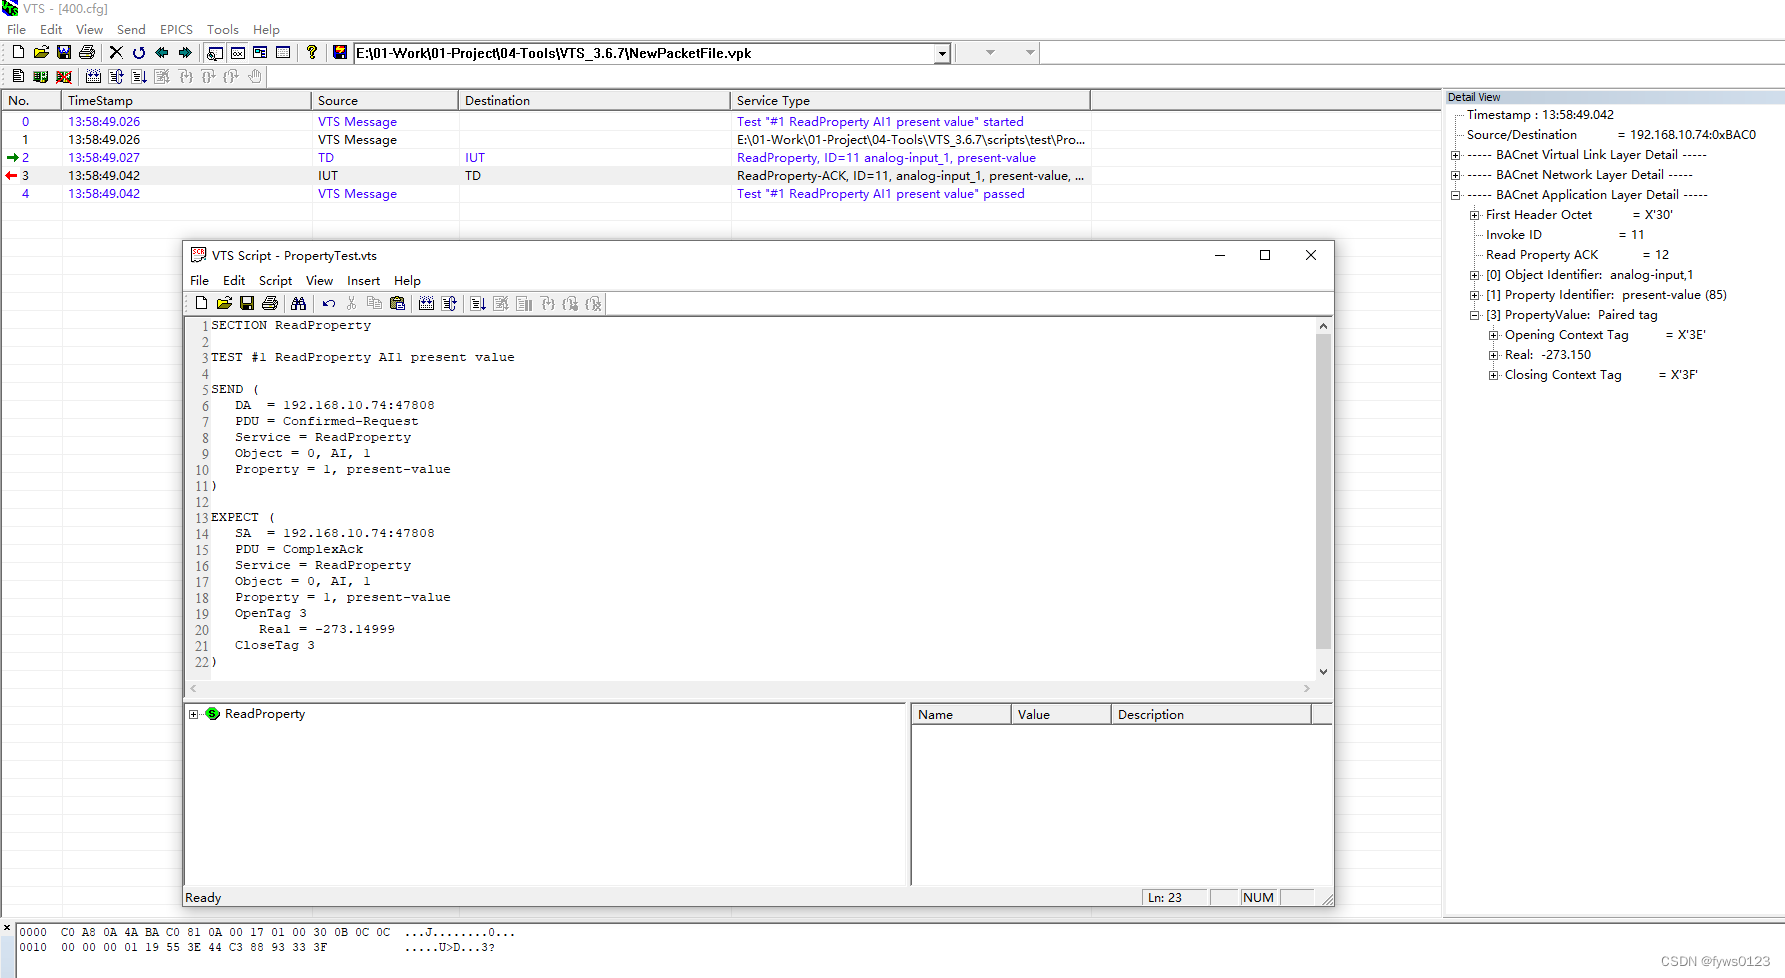Click the teal next packet arrow icon

click(x=185, y=52)
